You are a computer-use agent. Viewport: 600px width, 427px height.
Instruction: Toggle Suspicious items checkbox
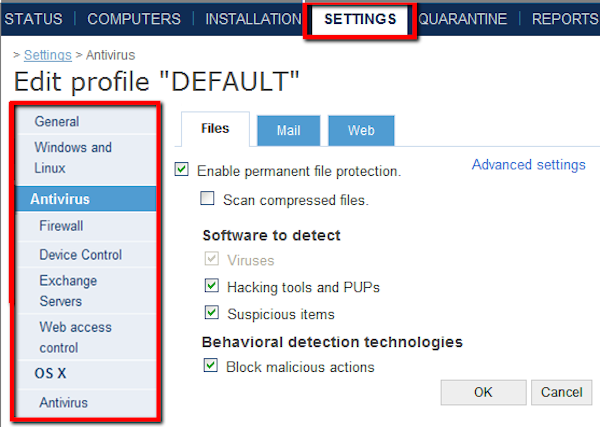coord(212,312)
